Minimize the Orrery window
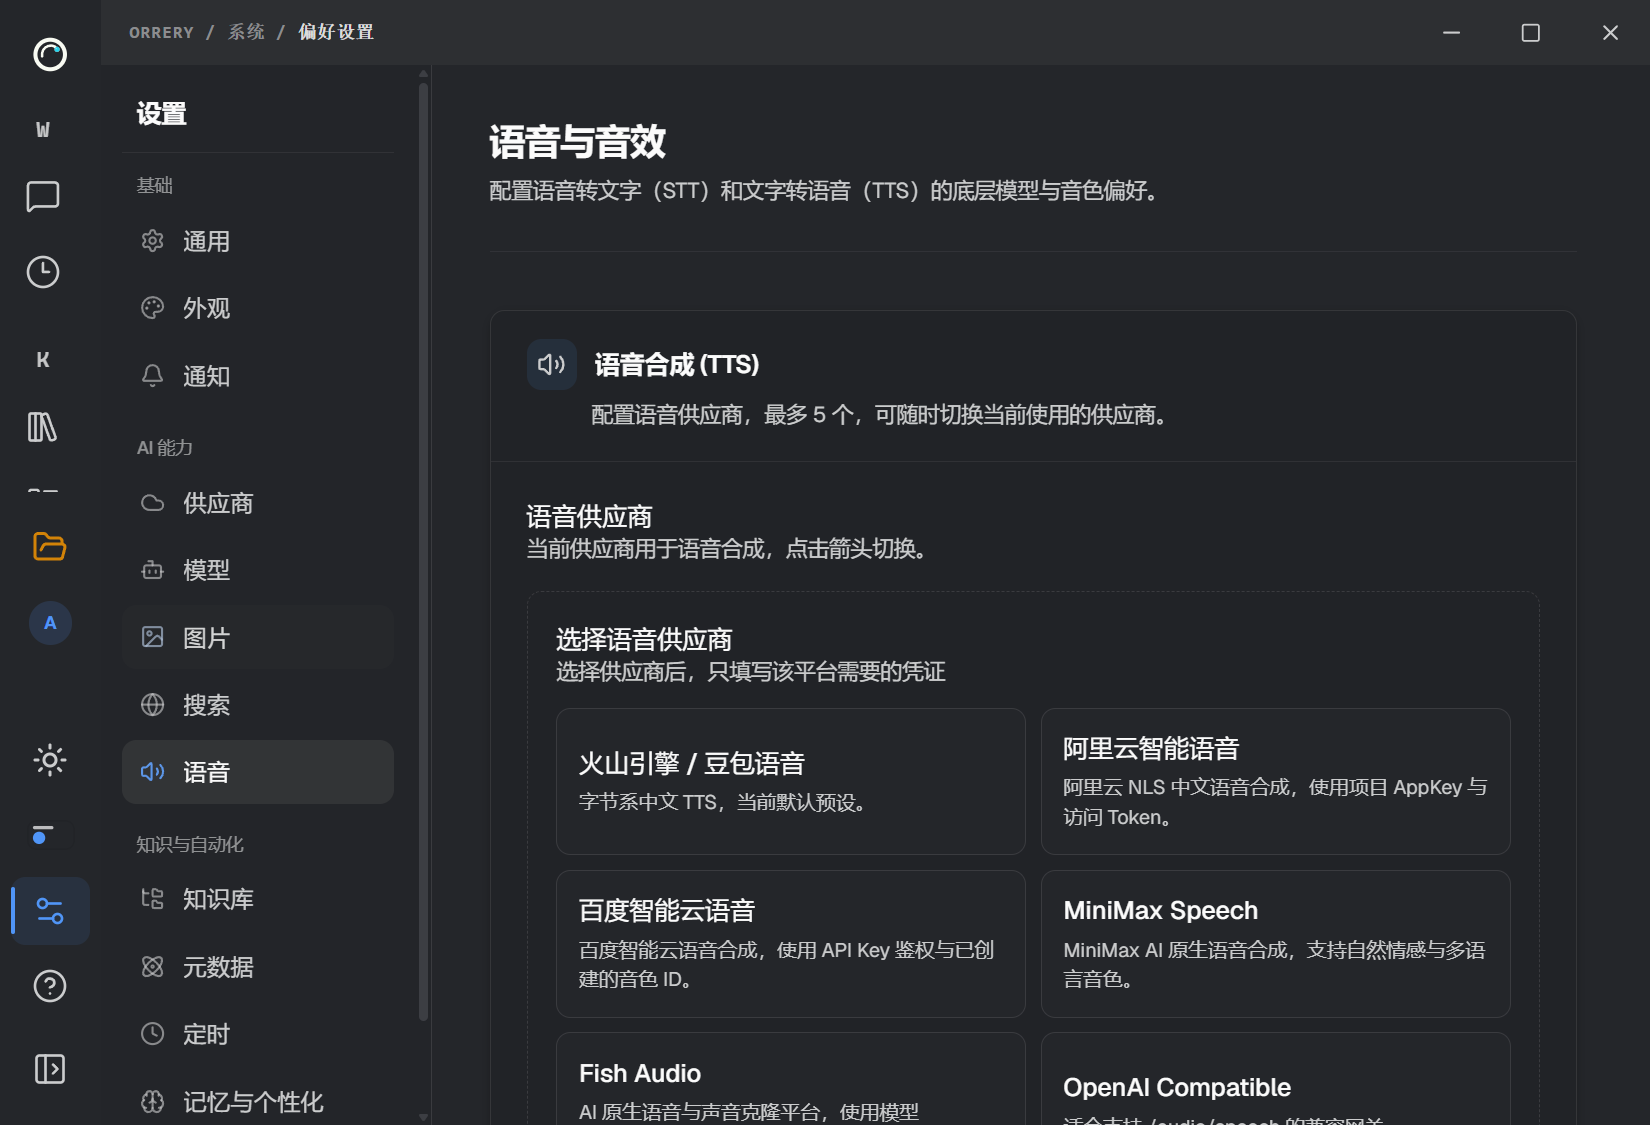The width and height of the screenshot is (1650, 1125). pos(1451,33)
